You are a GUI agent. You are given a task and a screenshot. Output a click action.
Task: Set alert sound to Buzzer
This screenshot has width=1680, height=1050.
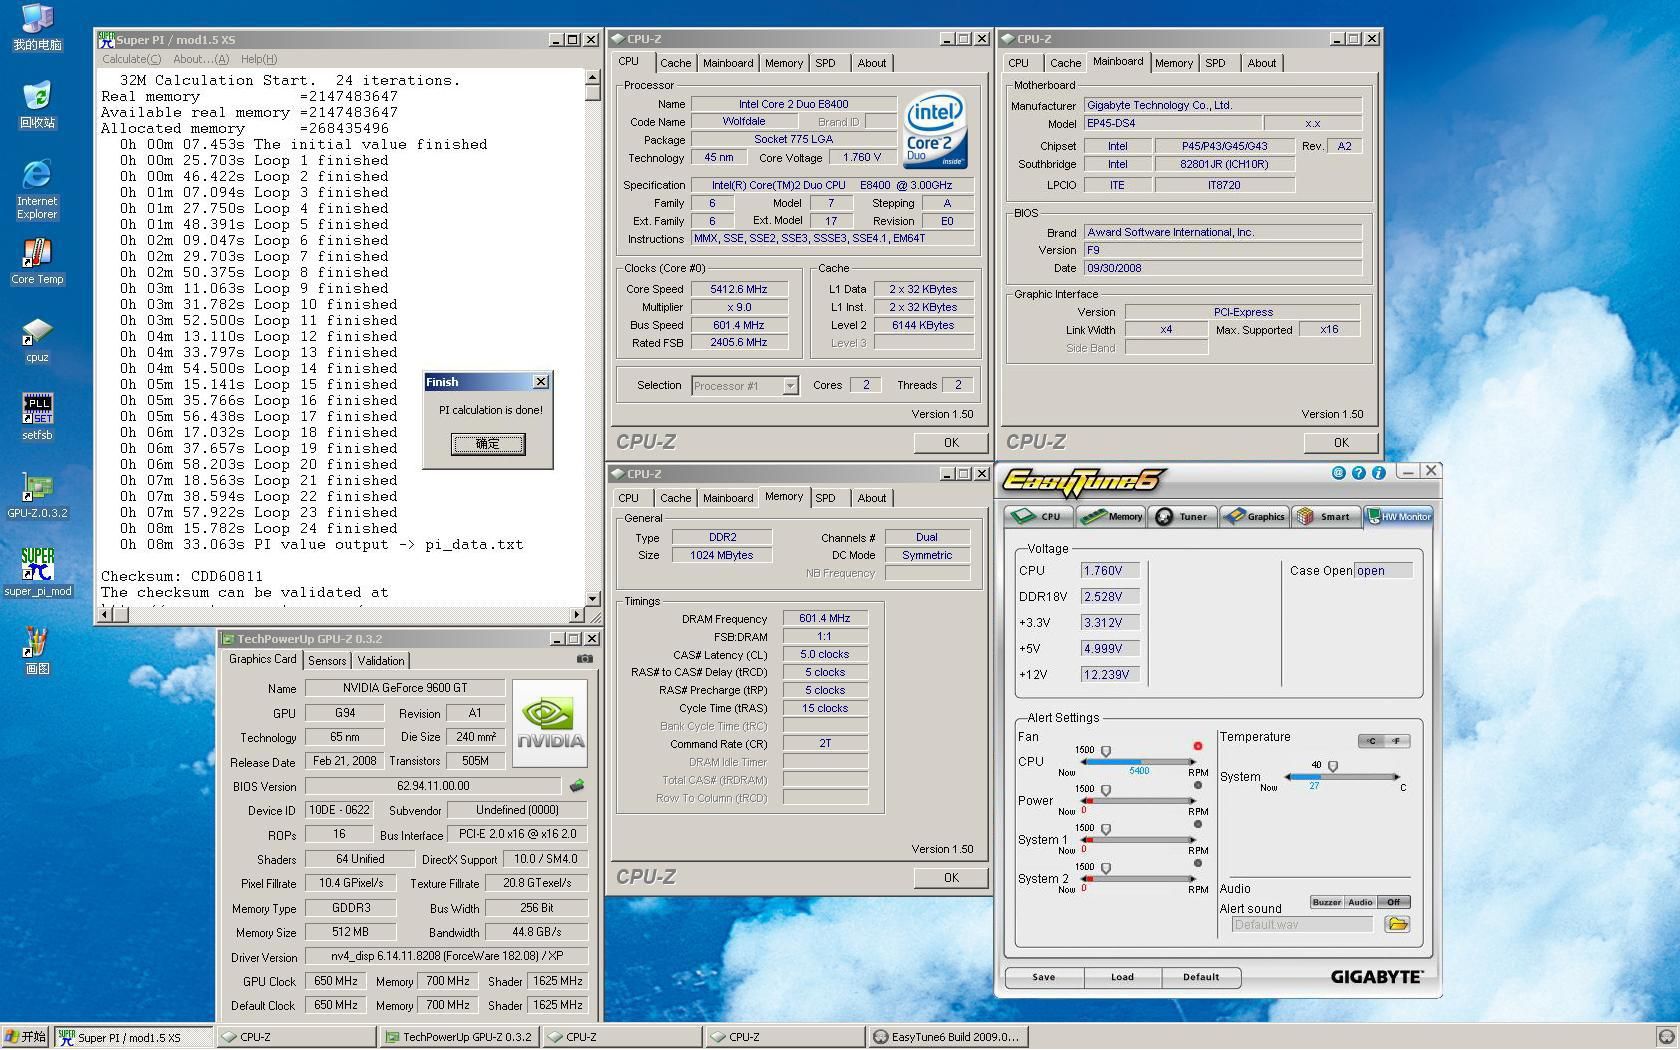pyautogui.click(x=1326, y=902)
